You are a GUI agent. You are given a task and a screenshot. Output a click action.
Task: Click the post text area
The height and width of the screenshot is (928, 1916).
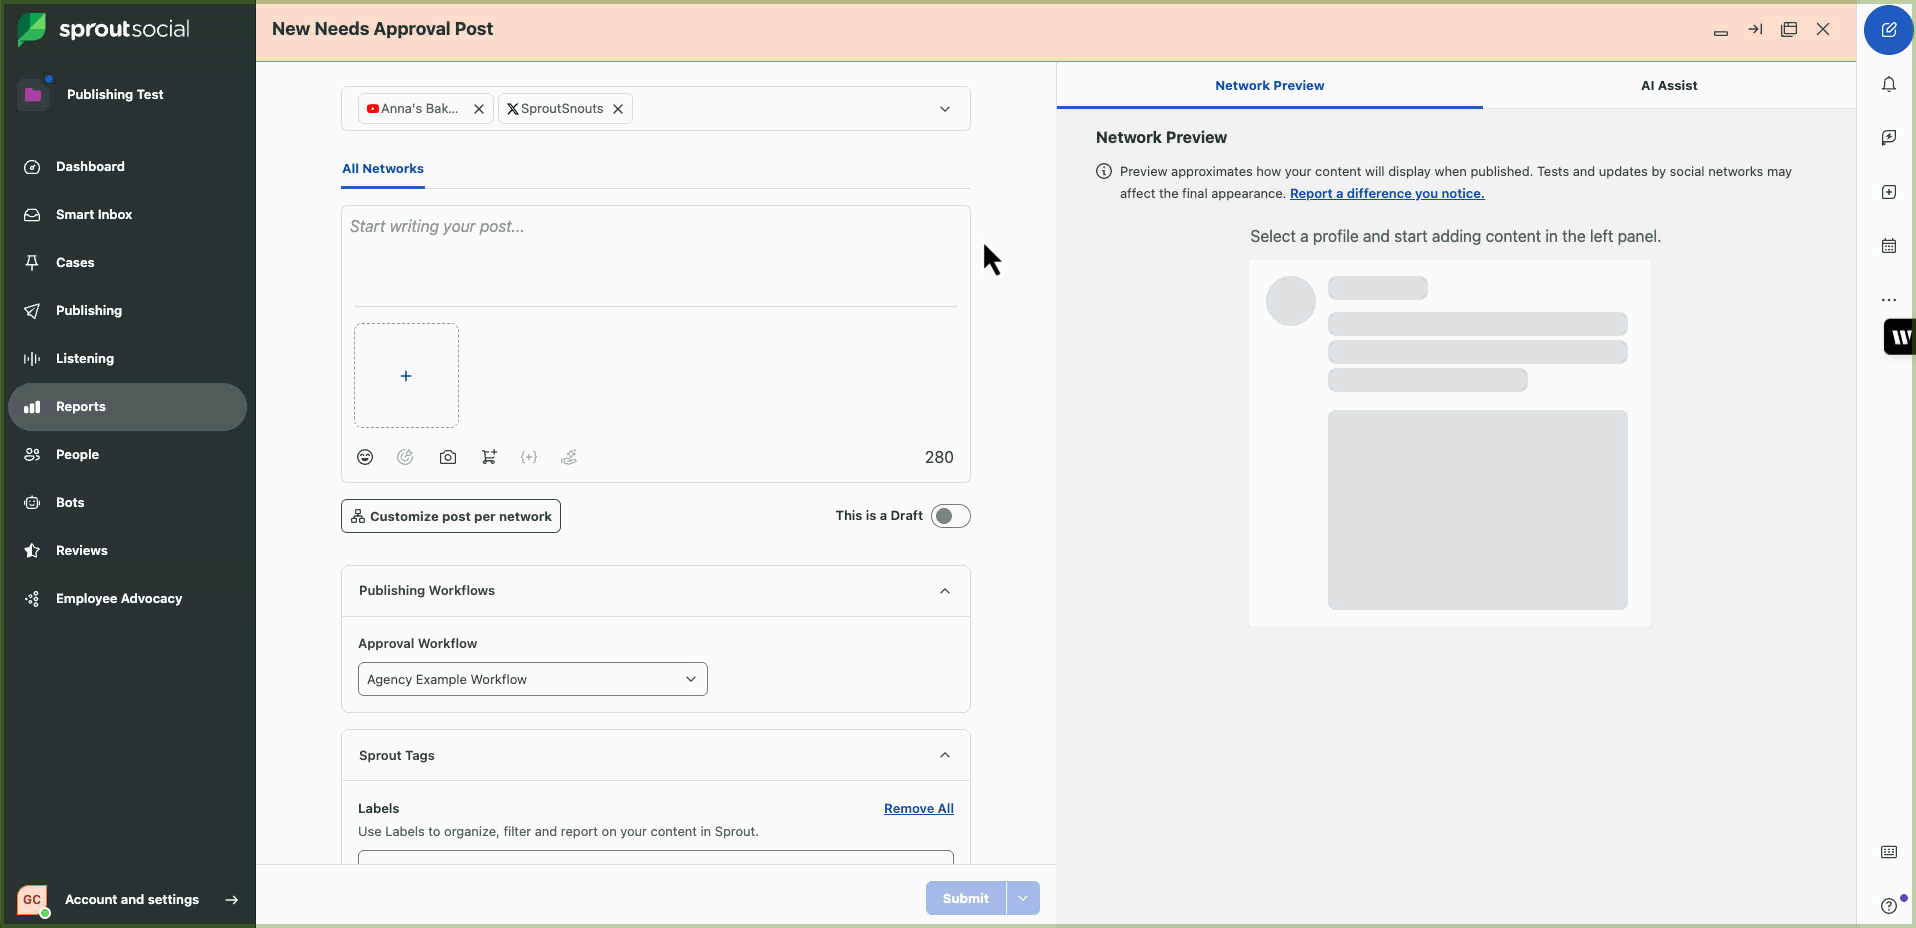click(x=656, y=255)
